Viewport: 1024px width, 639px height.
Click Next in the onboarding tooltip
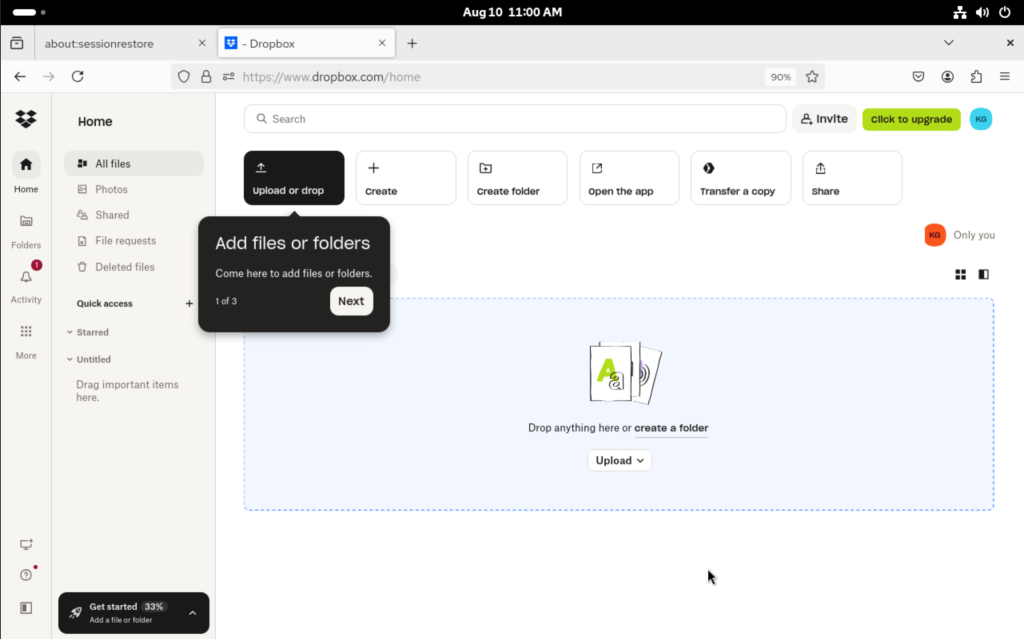tap(351, 301)
